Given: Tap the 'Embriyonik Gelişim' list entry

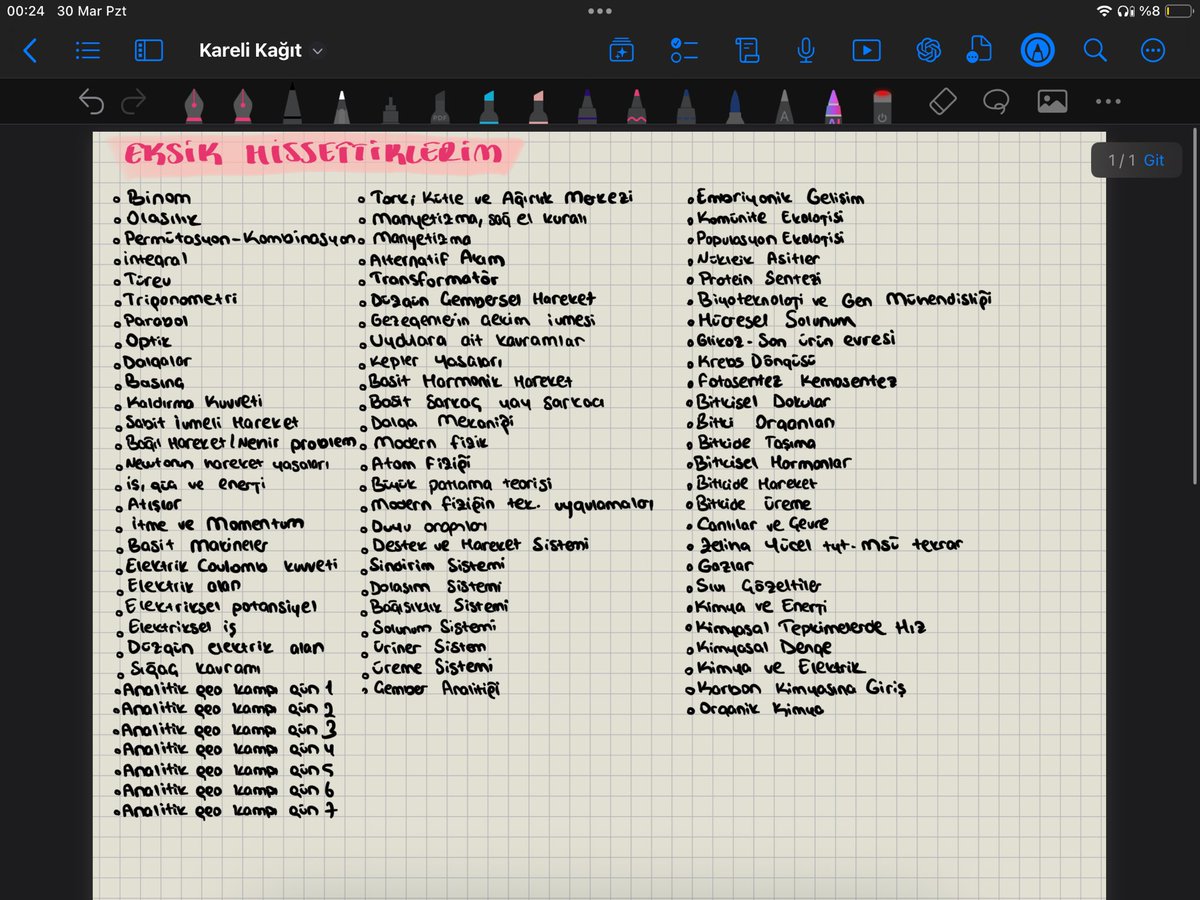Looking at the screenshot, I should pos(780,198).
